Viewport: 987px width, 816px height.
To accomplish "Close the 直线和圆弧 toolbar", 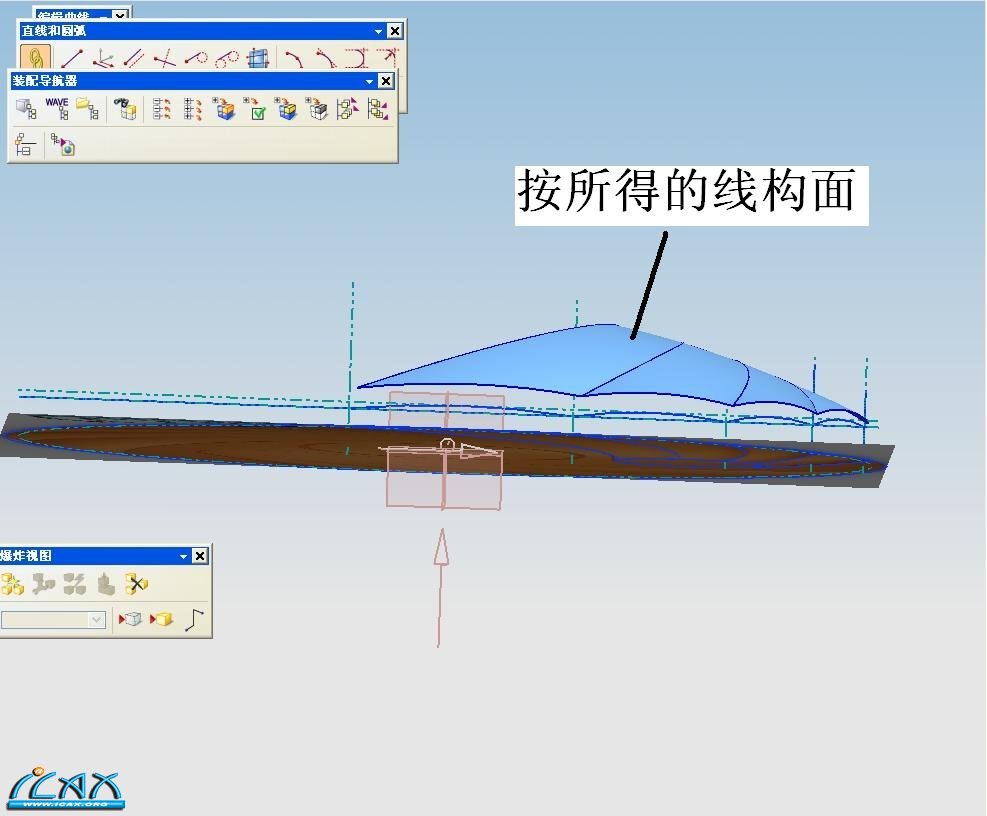I will click(395, 31).
